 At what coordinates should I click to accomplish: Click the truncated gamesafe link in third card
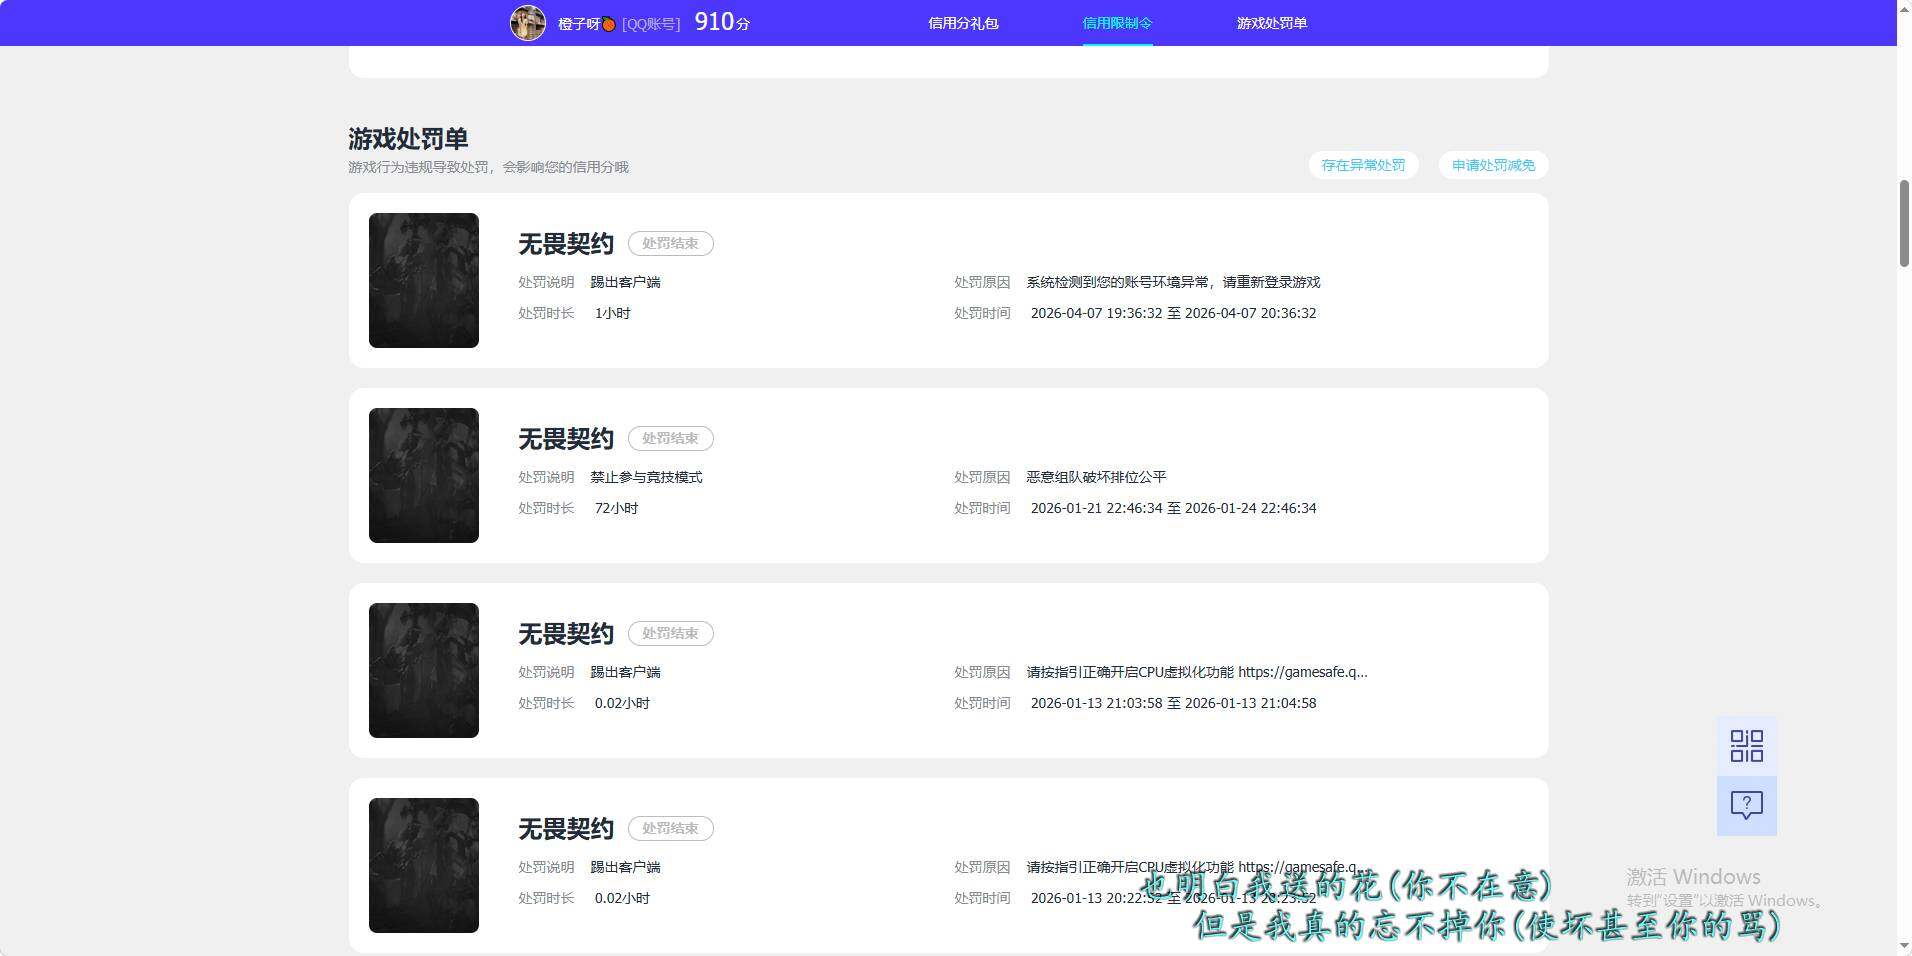point(1302,672)
